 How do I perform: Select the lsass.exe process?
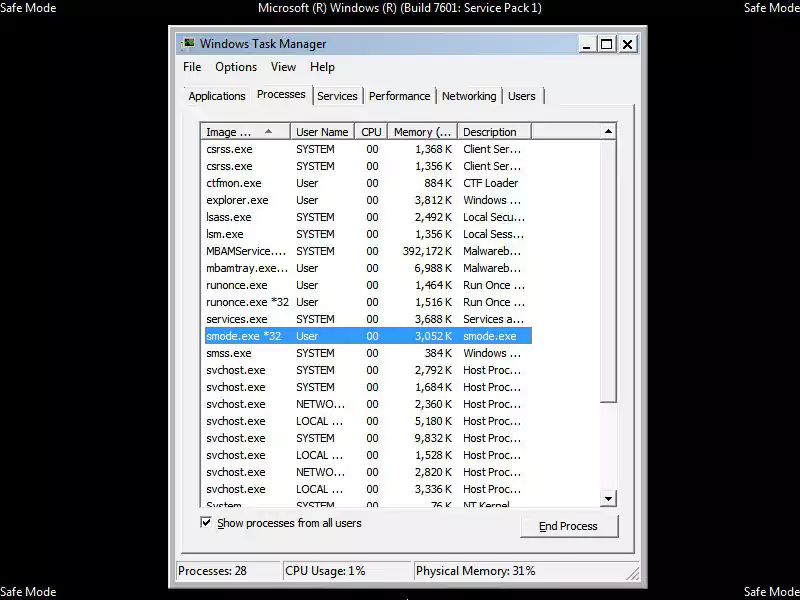pos(366,217)
